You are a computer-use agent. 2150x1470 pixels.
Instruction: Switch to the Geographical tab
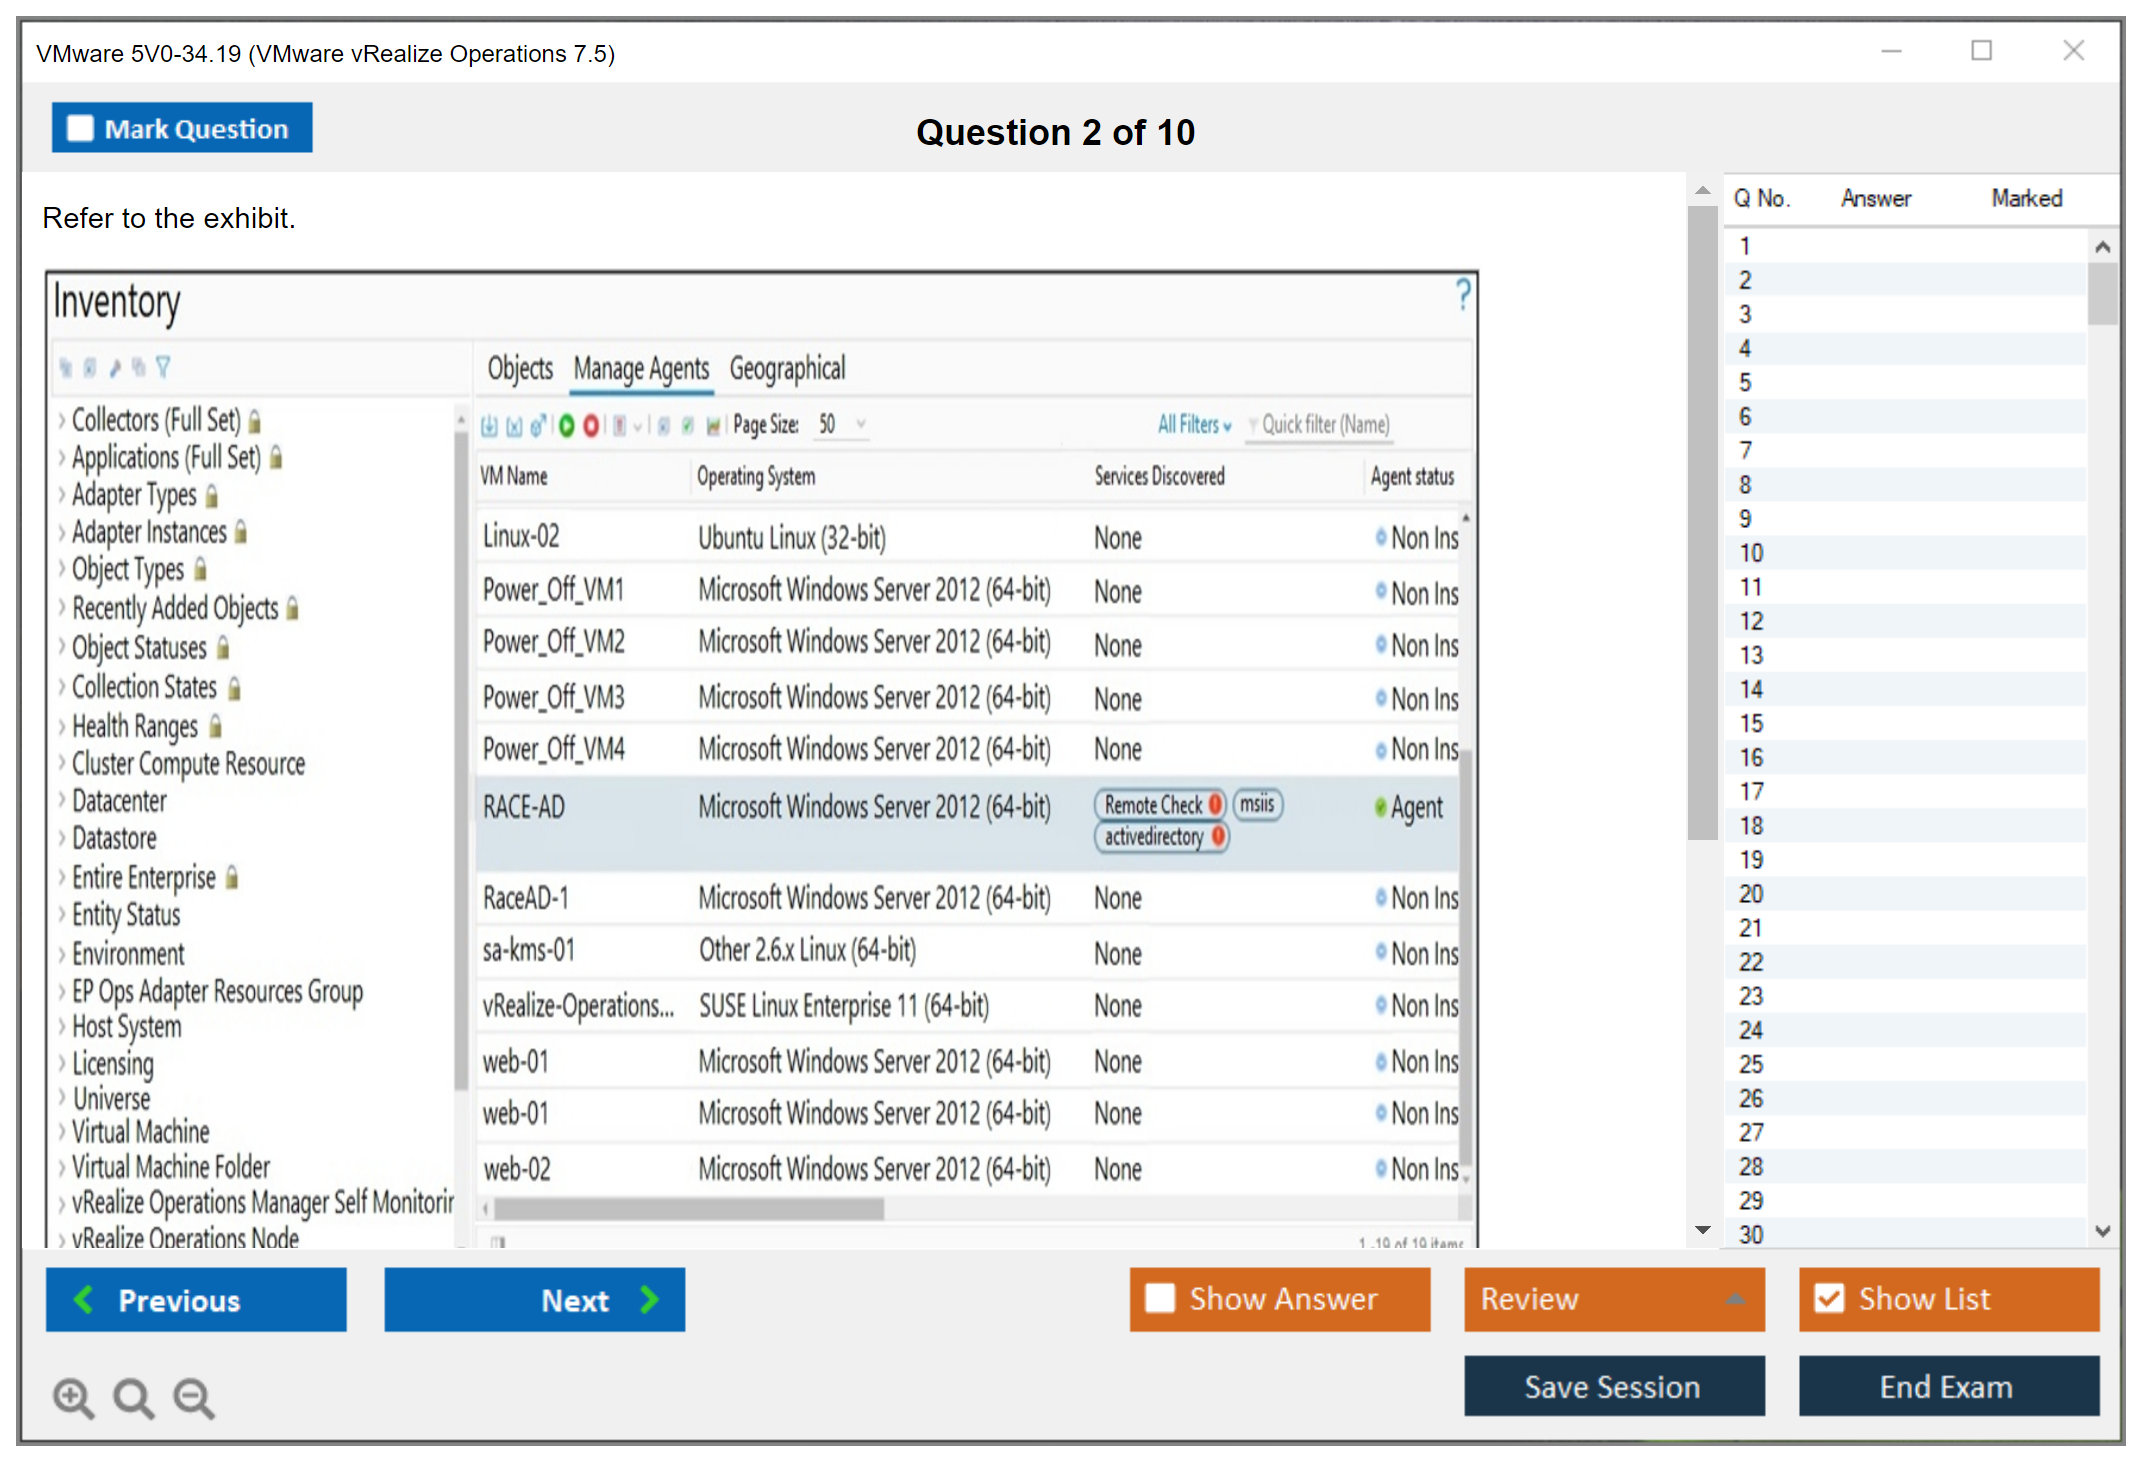coord(787,369)
